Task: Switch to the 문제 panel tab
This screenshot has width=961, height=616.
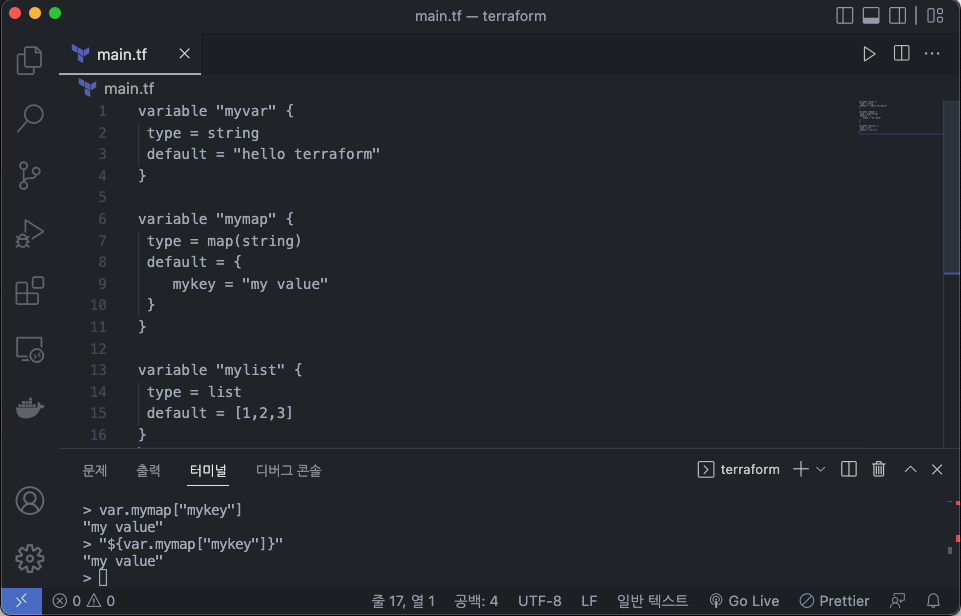Action: coord(95,471)
